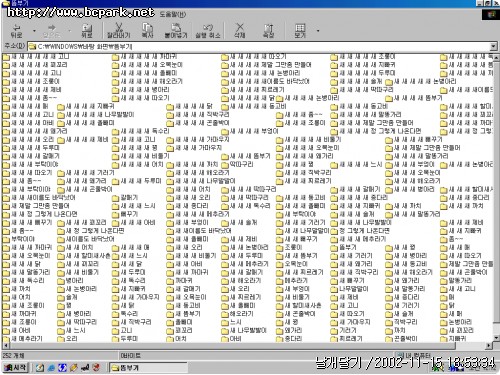Select the 꾀꼬리 folder

click(x=180, y=330)
